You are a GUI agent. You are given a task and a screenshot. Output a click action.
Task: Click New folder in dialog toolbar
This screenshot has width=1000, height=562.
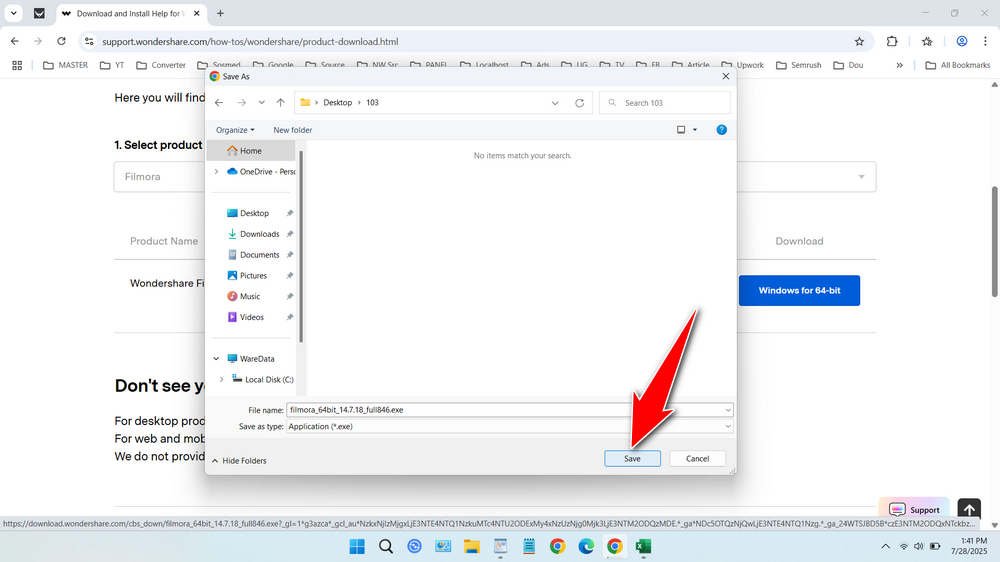point(293,129)
